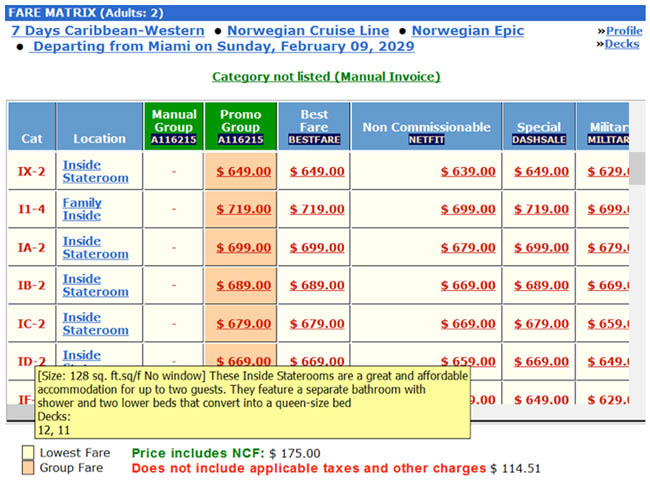Select IA-2 Special DASHSALE fare $699.00
The width and height of the screenshot is (650, 491).
tap(541, 248)
